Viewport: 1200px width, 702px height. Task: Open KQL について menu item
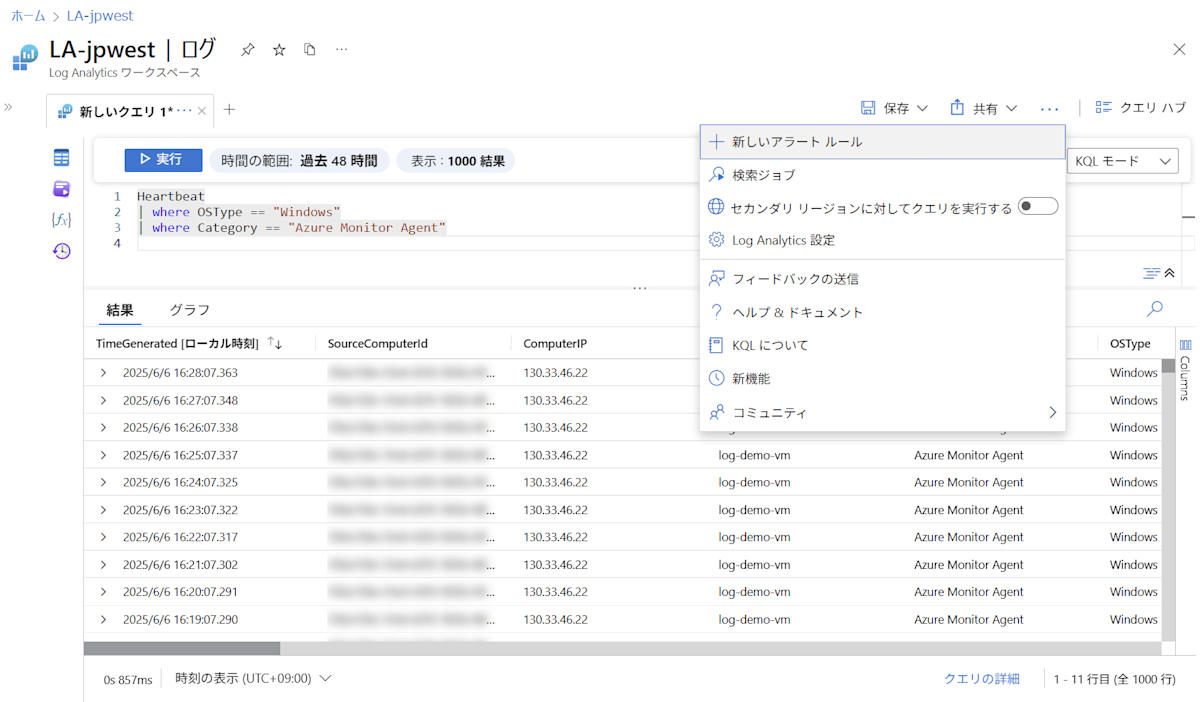click(883, 345)
